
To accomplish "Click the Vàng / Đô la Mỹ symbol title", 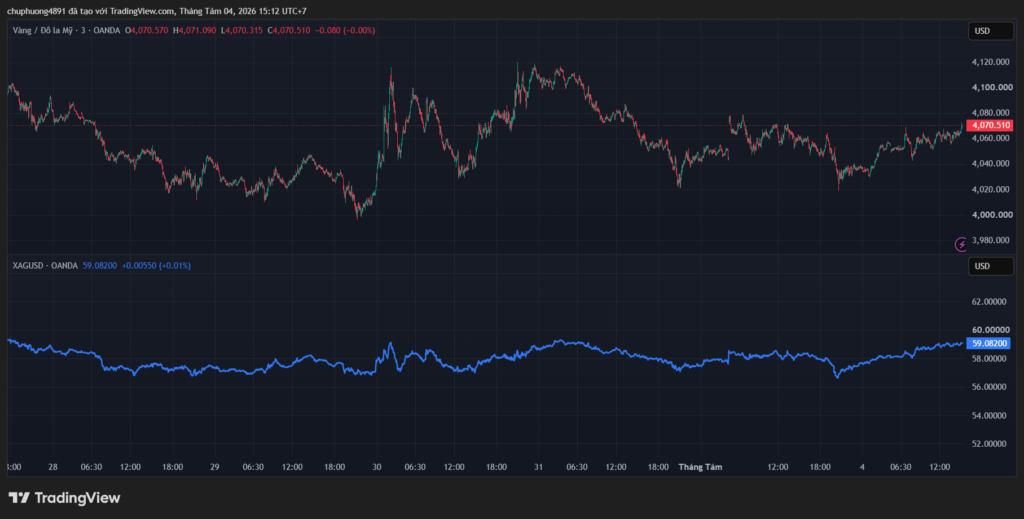I will point(66,30).
